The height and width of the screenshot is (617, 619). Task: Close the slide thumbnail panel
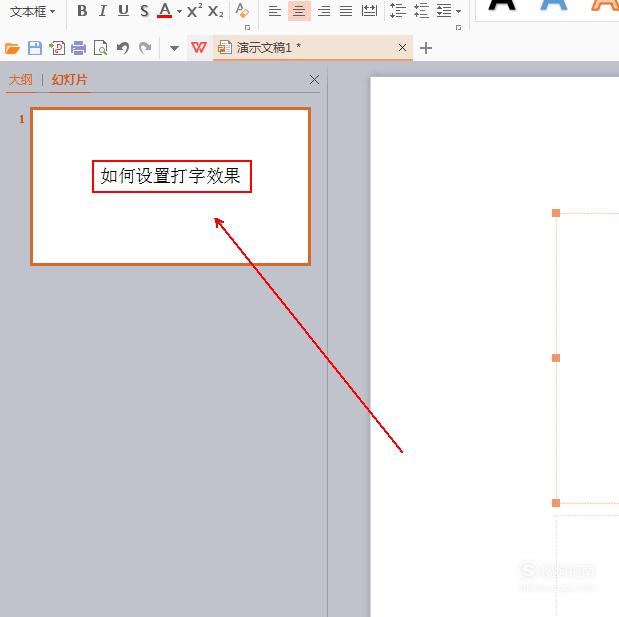click(314, 80)
